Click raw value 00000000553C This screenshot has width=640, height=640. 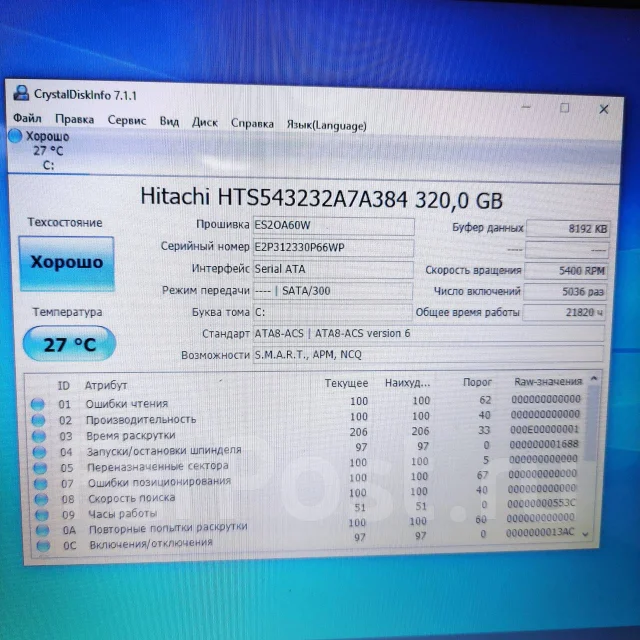coord(541,503)
